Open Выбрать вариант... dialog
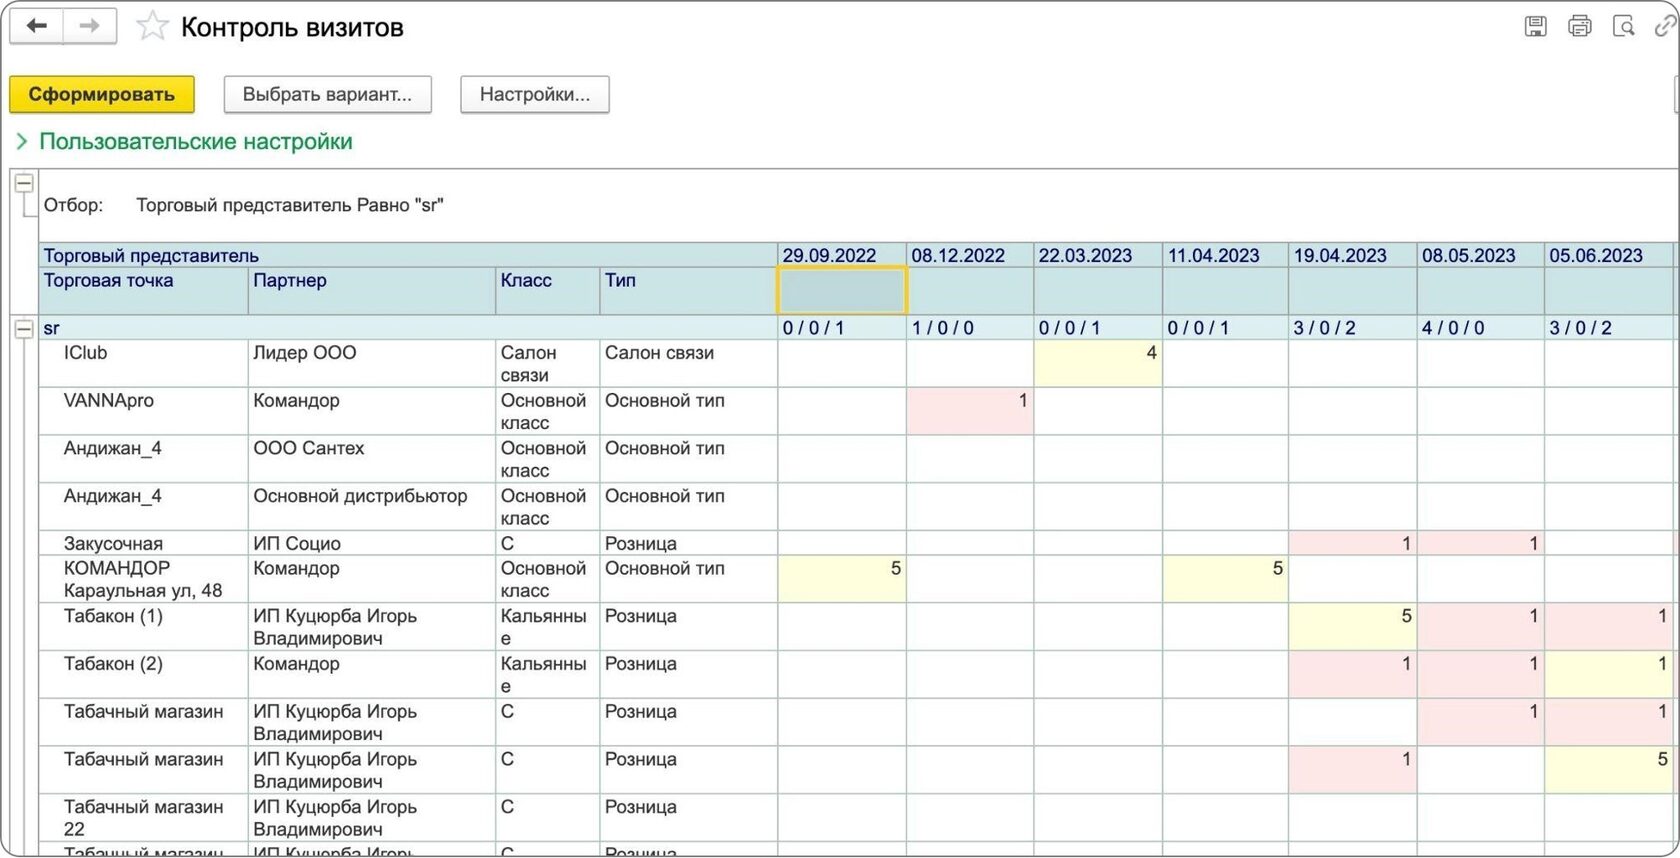The image size is (1680, 858). pyautogui.click(x=327, y=94)
